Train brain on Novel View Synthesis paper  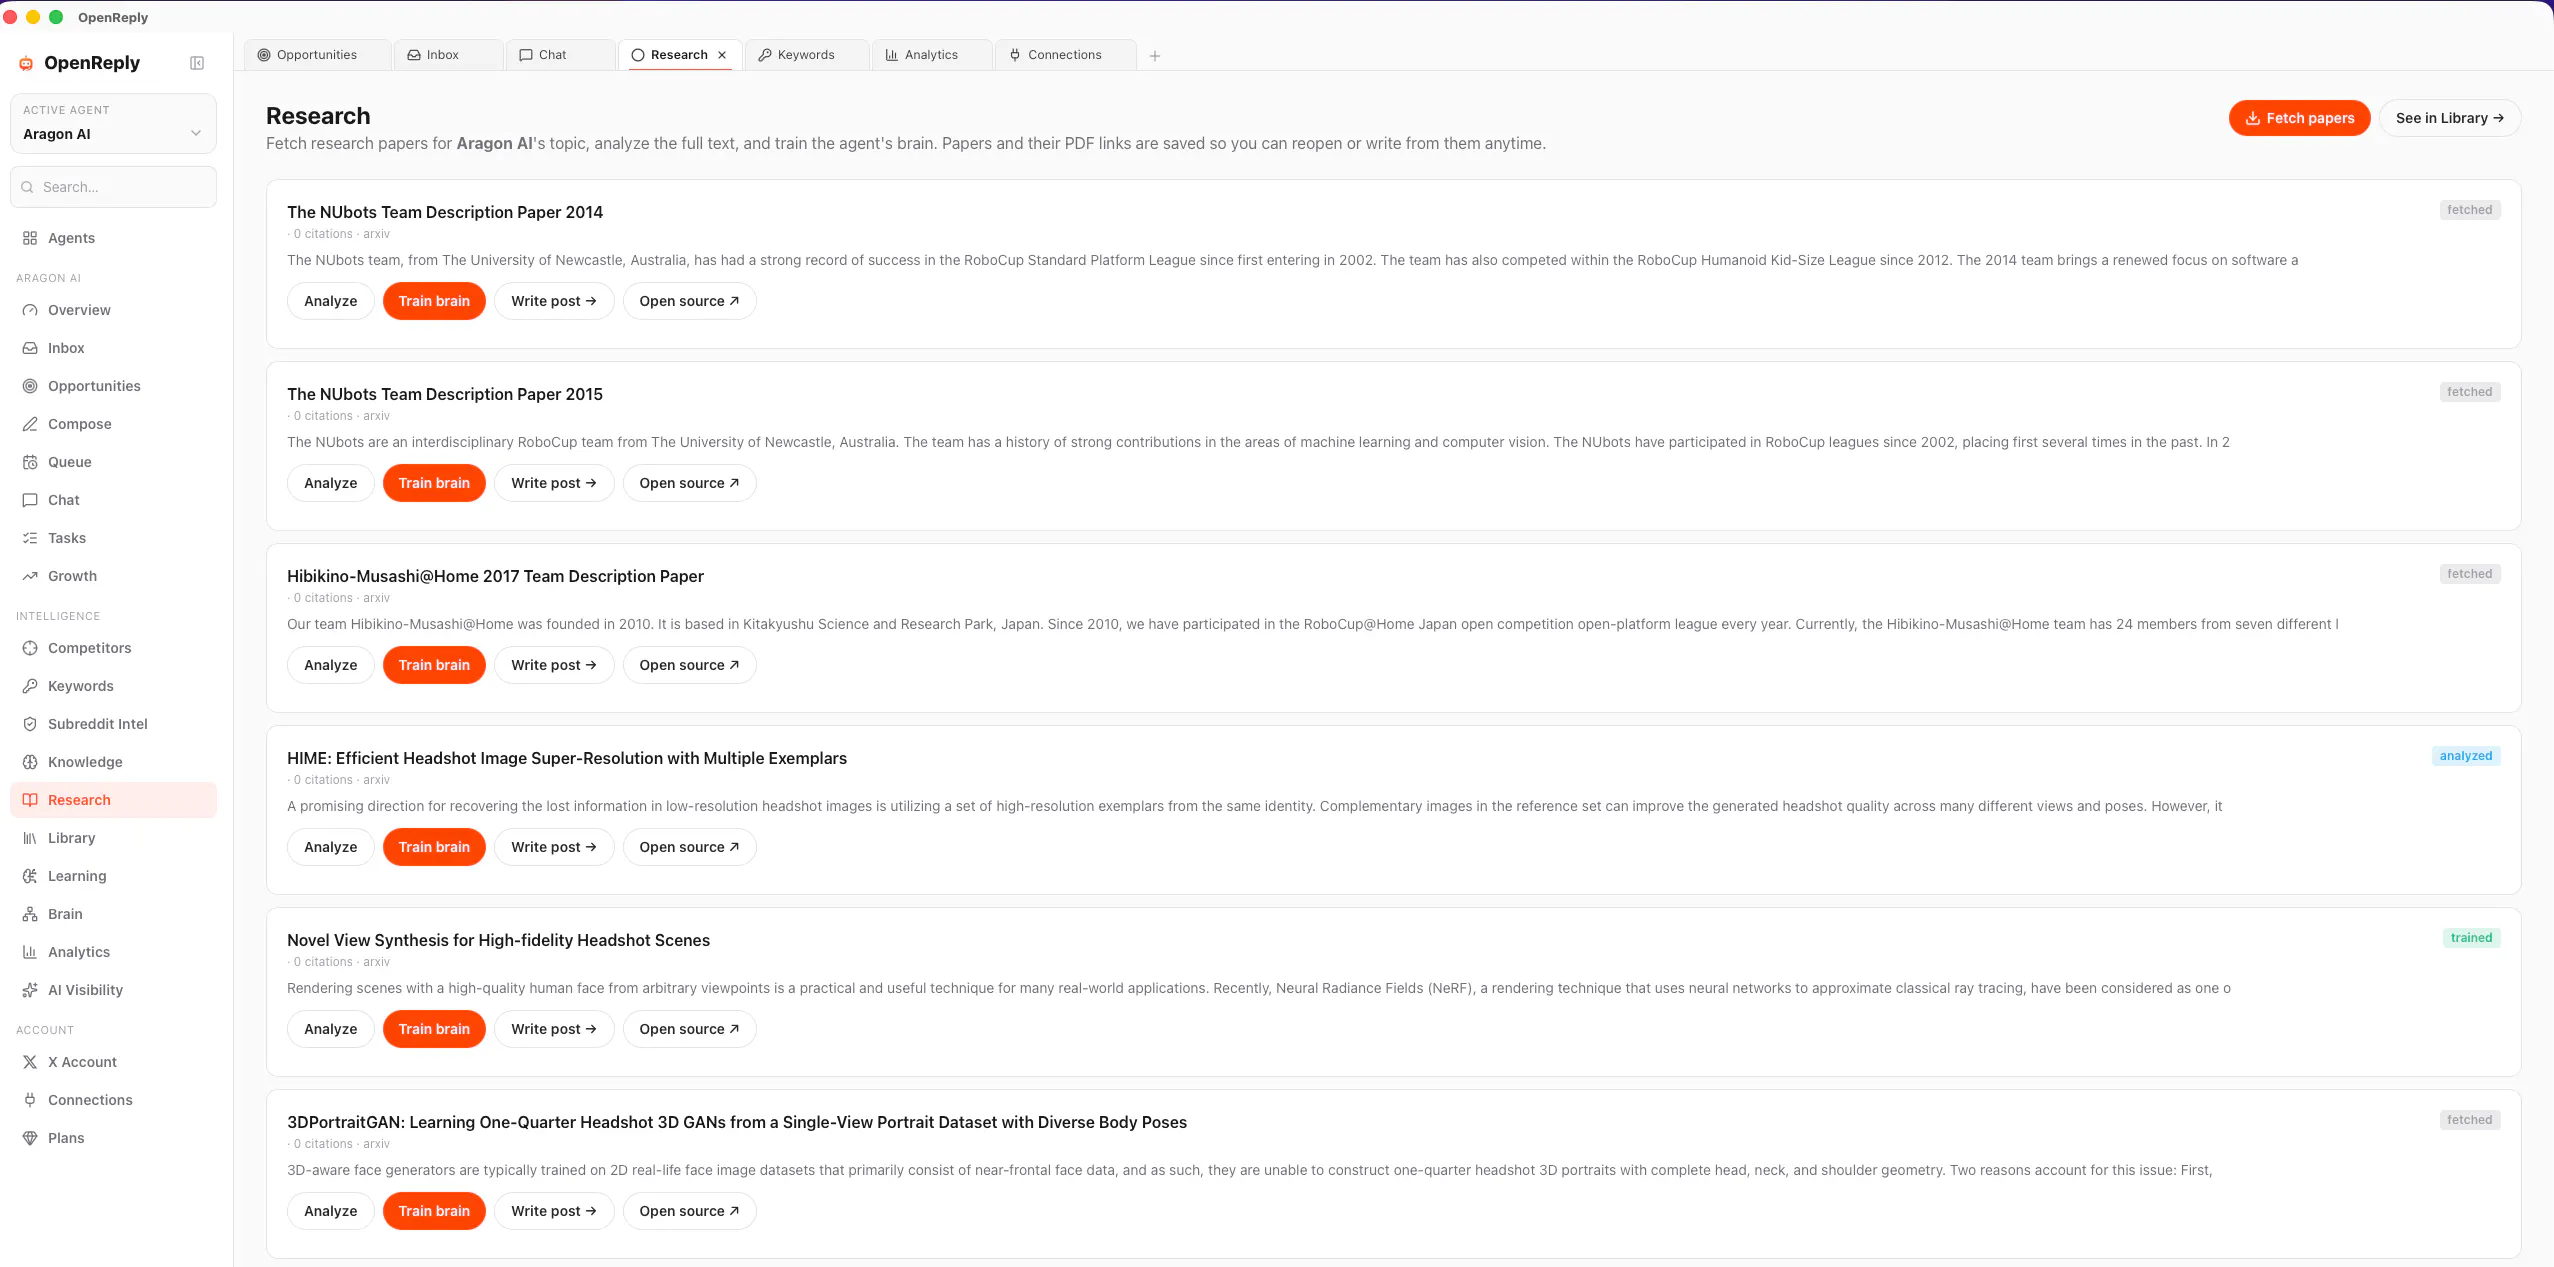point(434,1029)
